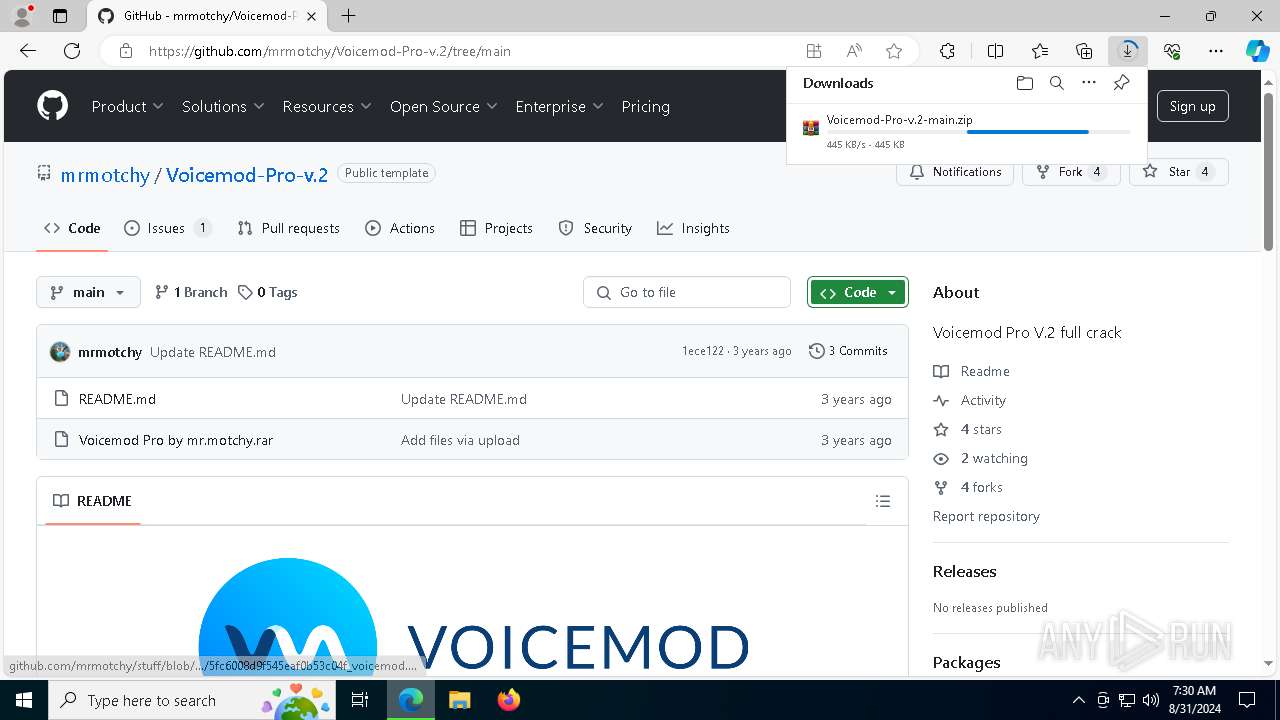The height and width of the screenshot is (720, 1280).
Task: Click the Sign up button
Action: (1192, 106)
